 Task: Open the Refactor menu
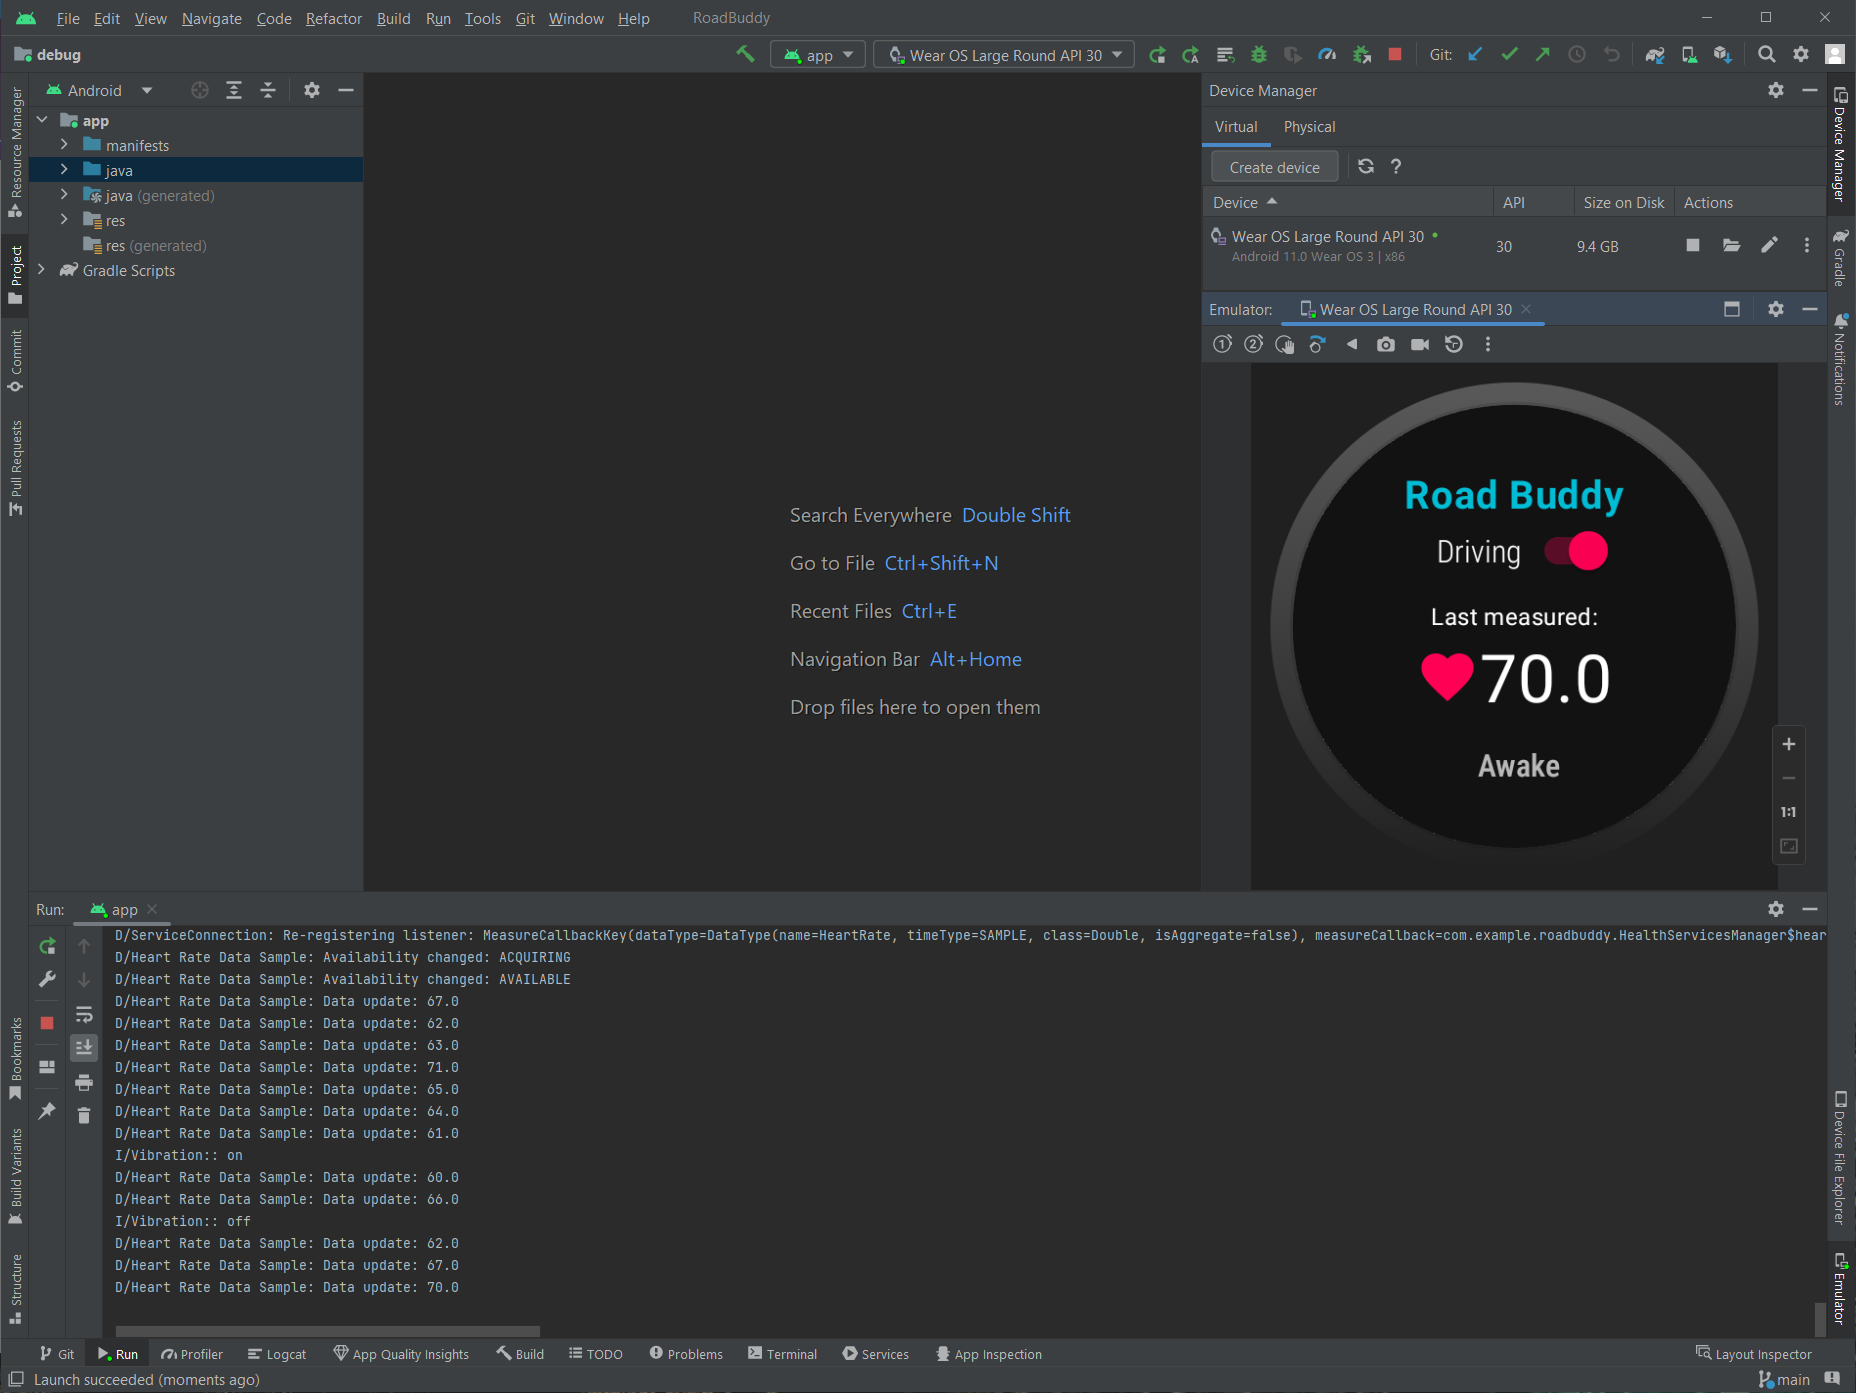(333, 18)
